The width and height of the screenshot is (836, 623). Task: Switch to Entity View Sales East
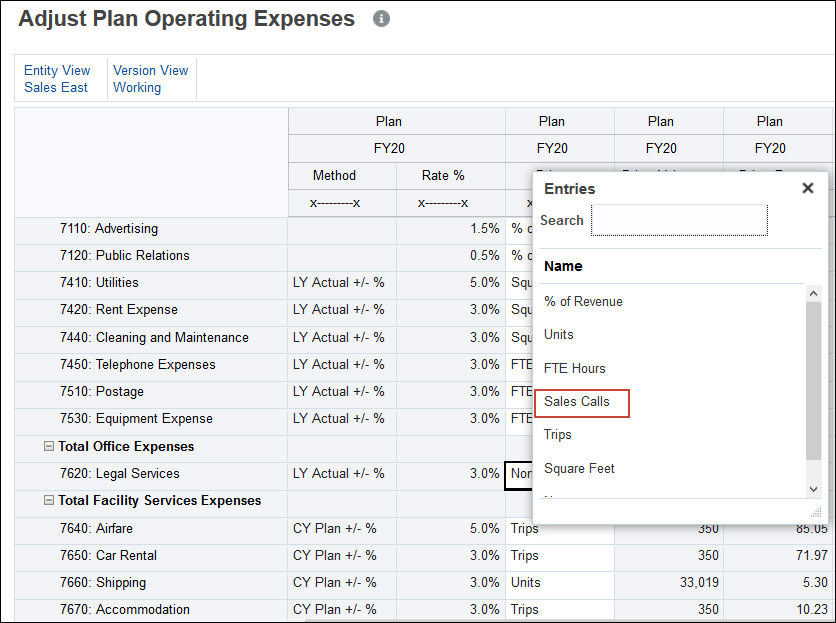coord(57,79)
